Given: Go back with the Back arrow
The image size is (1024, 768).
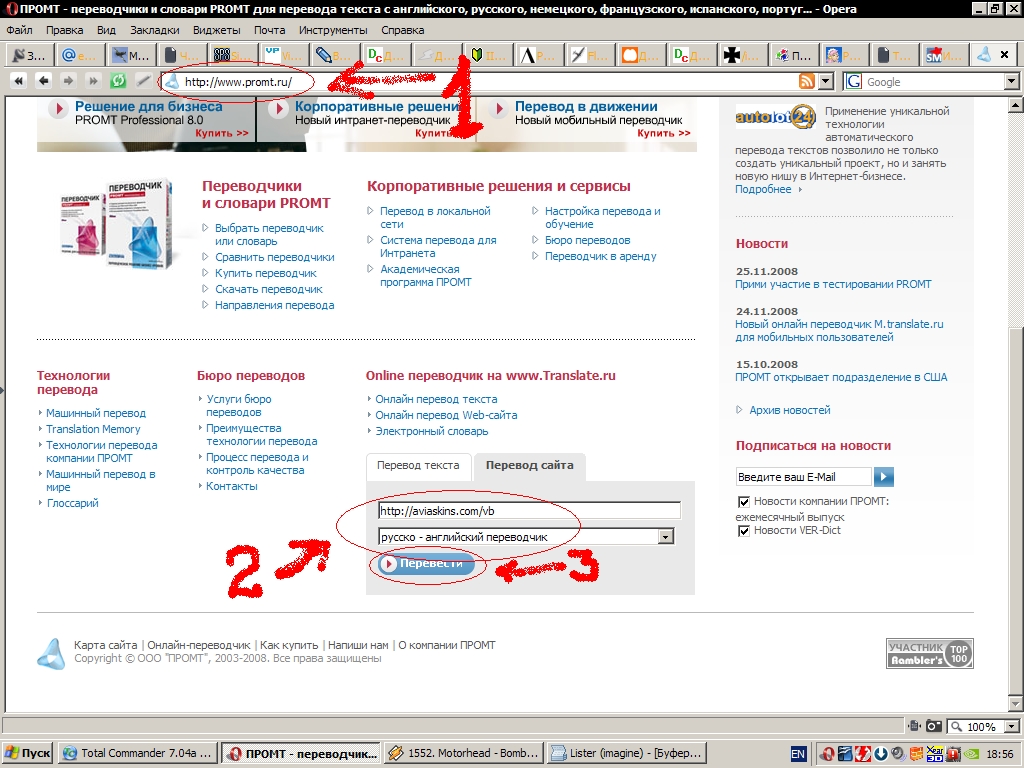Looking at the screenshot, I should (43, 81).
